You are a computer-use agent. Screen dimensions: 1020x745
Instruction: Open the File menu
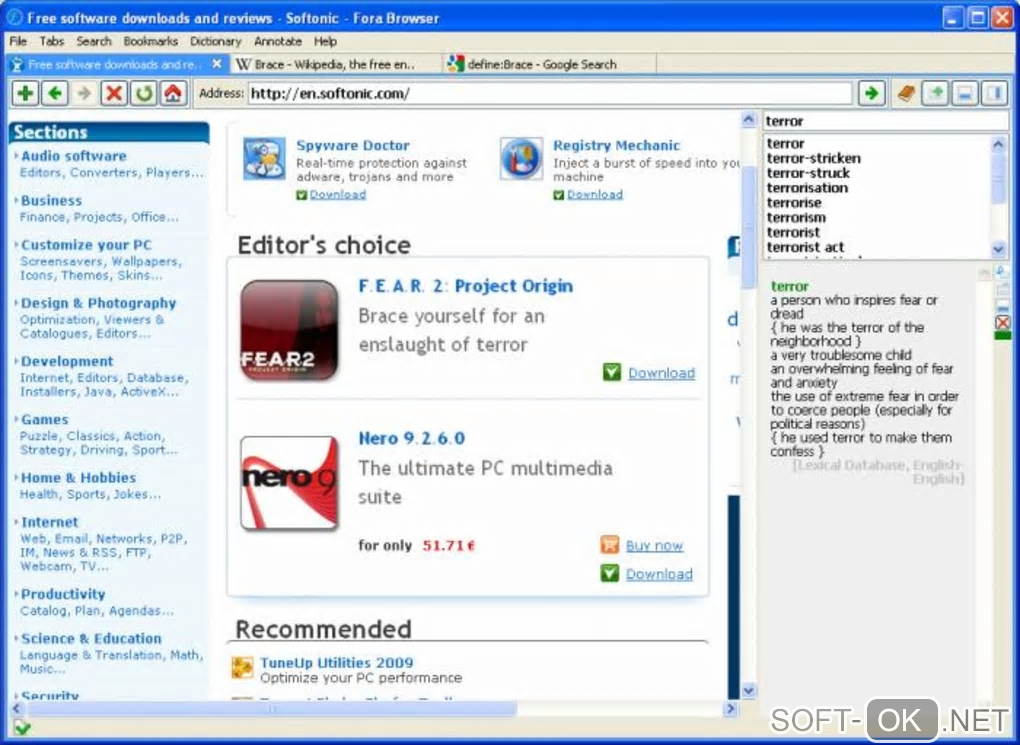[18, 41]
